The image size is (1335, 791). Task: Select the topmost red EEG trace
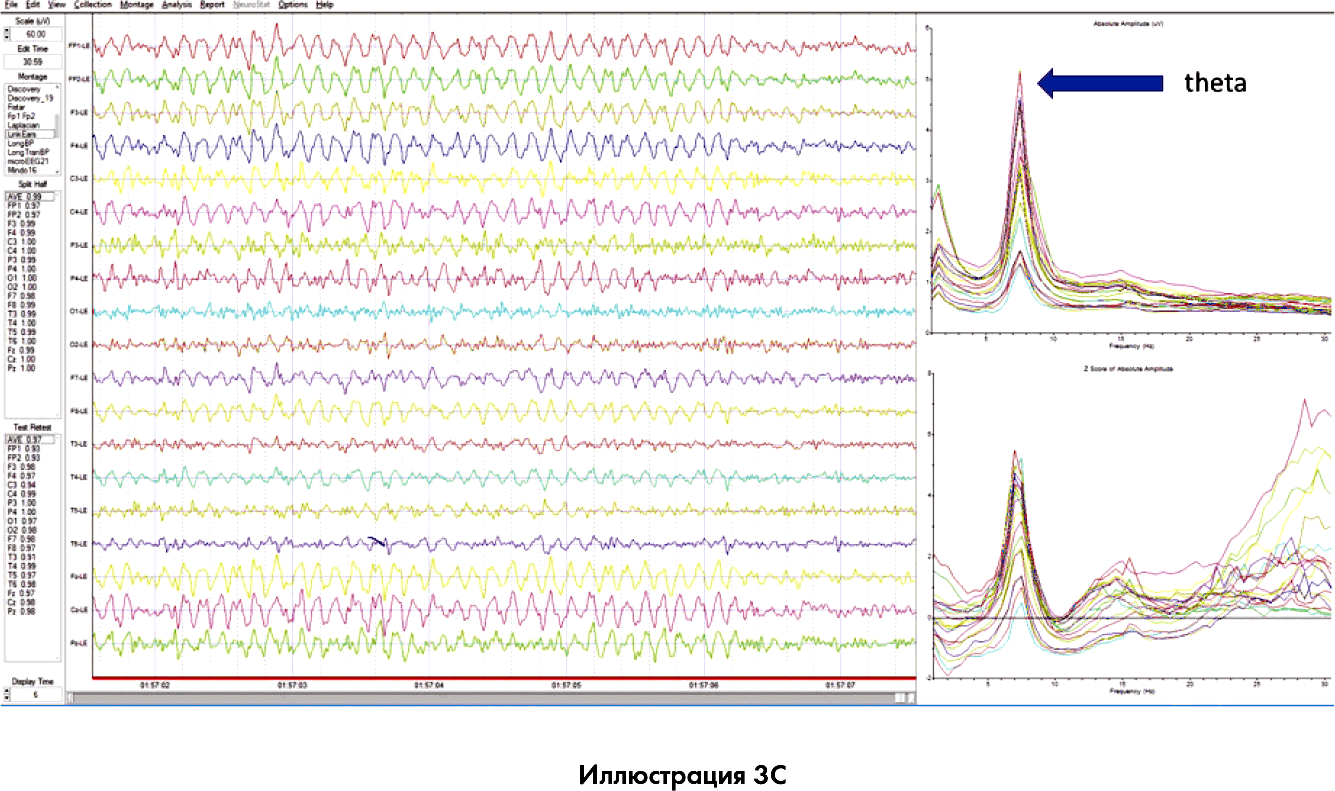point(500,46)
